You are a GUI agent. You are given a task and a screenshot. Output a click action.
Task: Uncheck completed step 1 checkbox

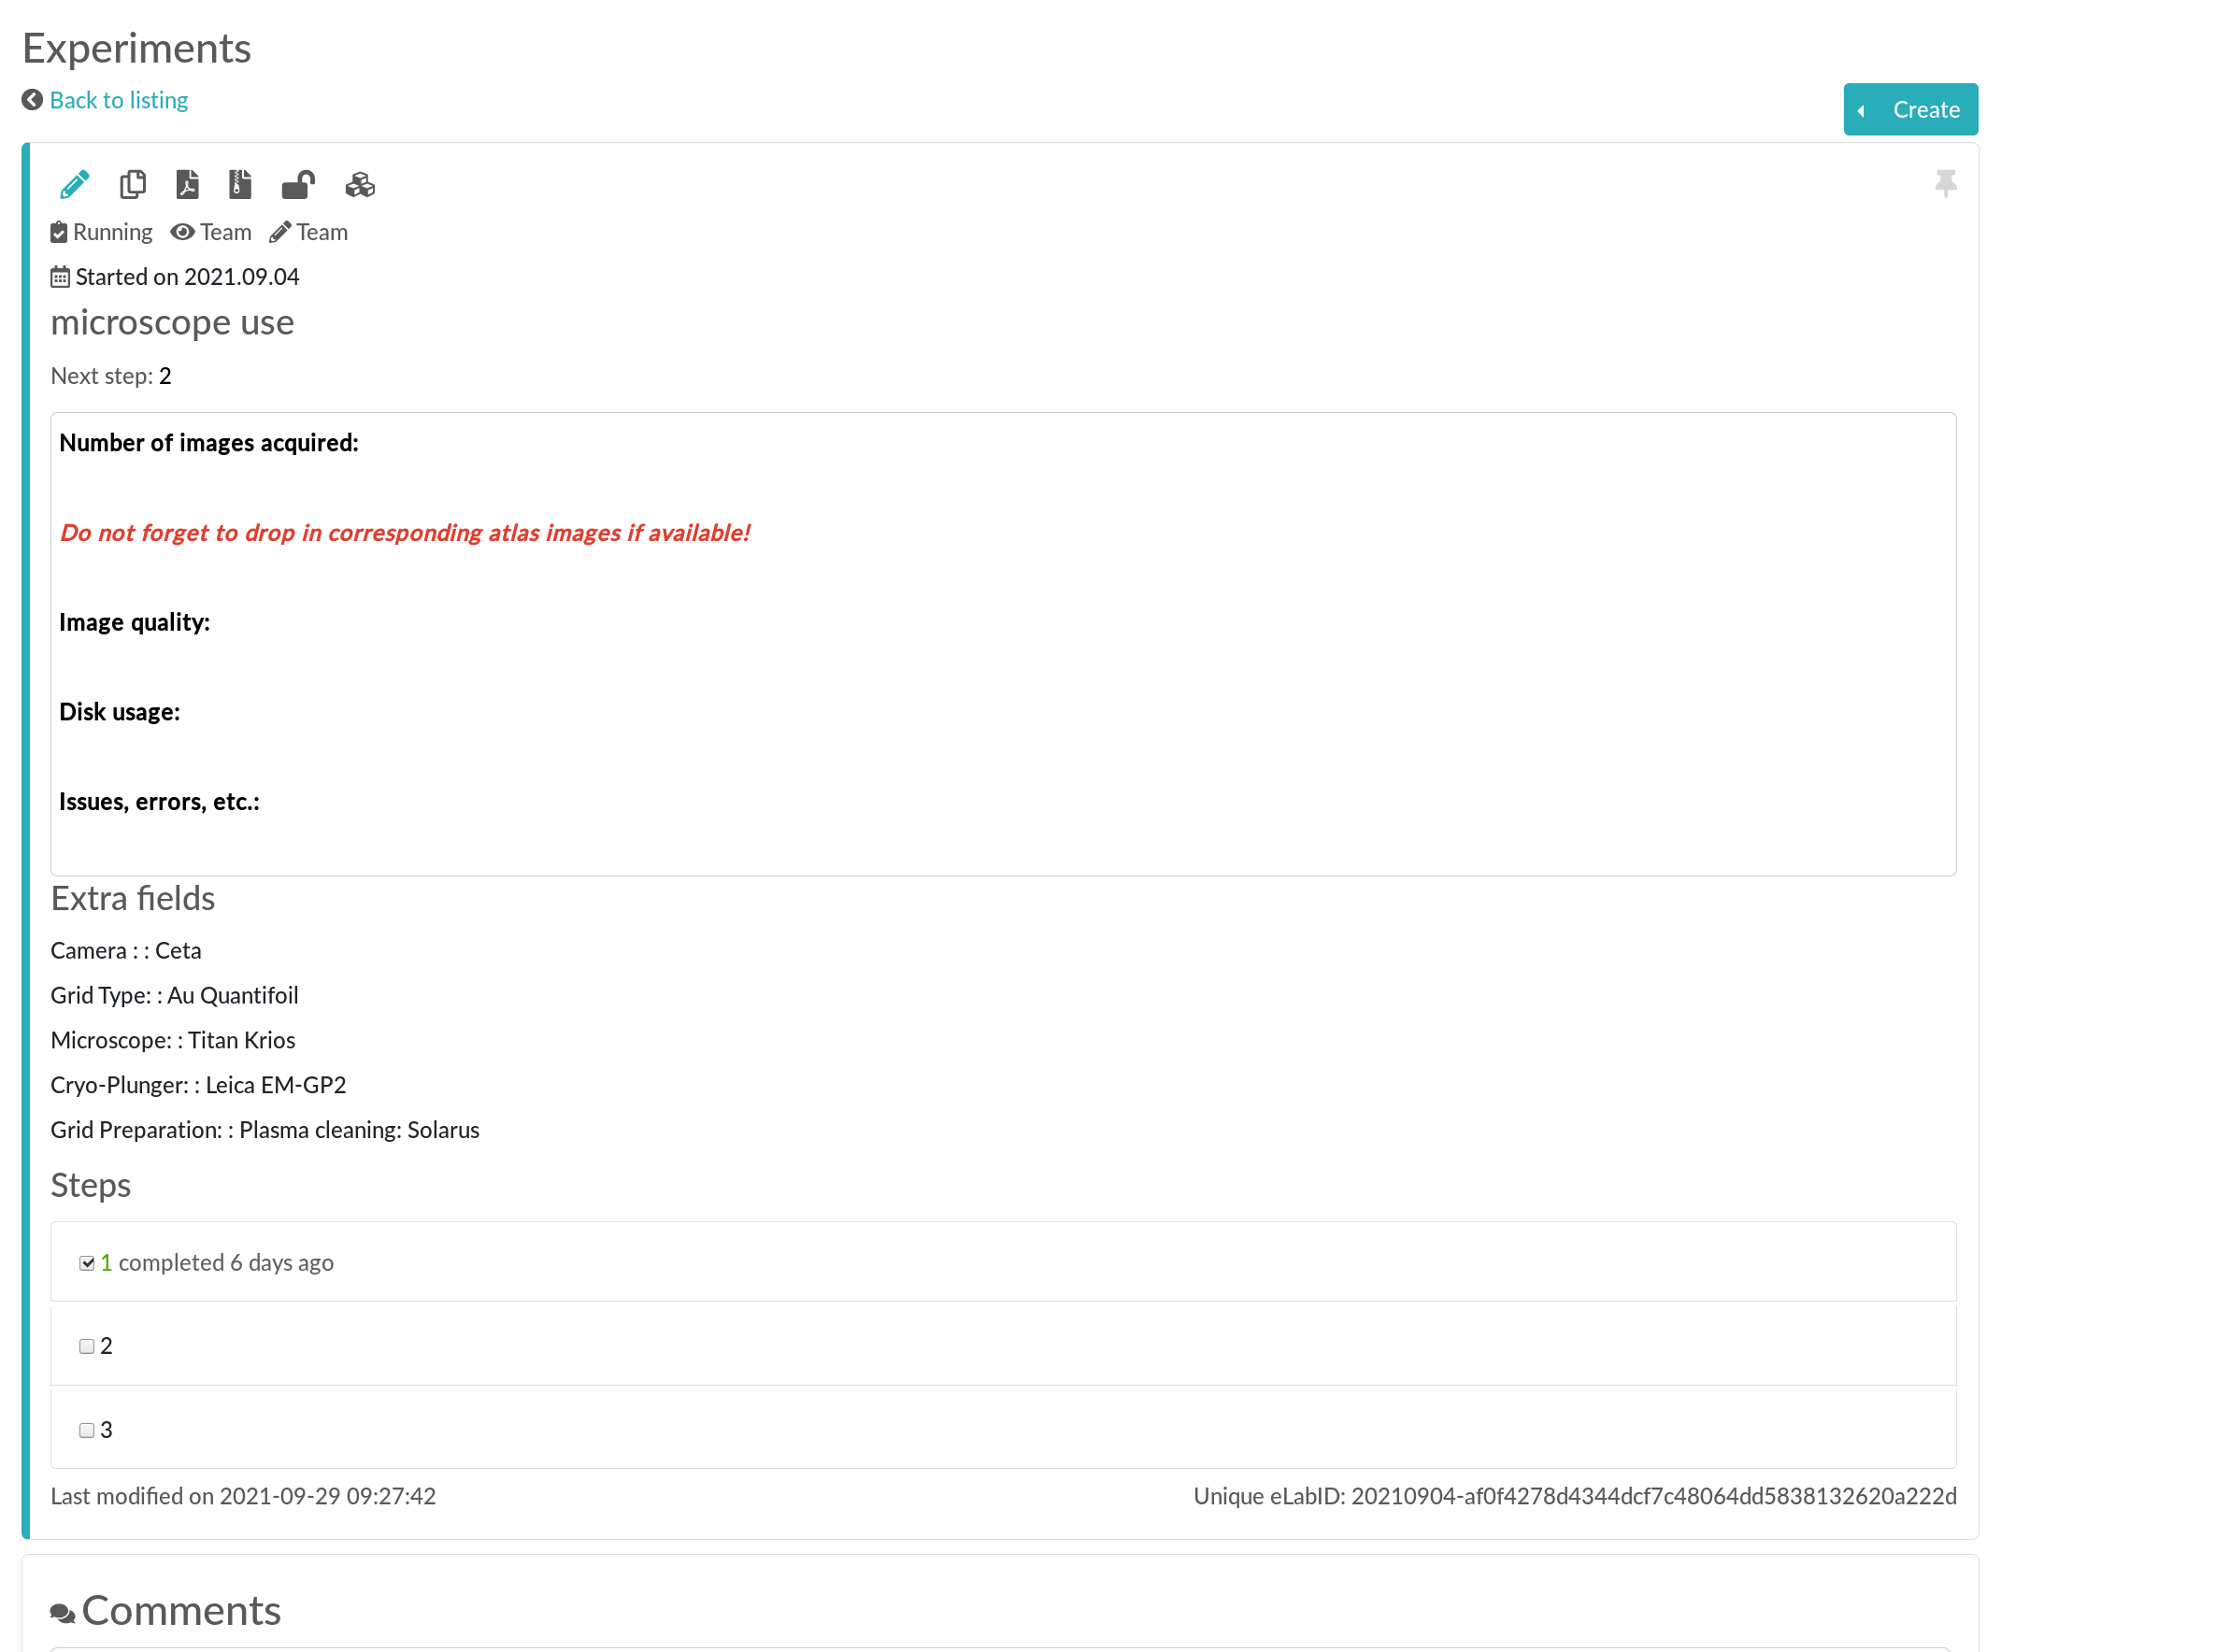coord(87,1263)
